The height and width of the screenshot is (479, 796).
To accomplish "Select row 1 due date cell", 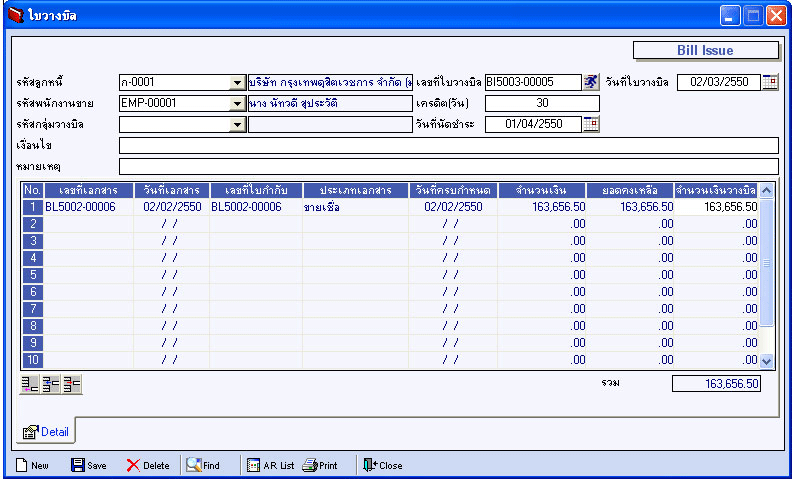I will click(x=453, y=207).
